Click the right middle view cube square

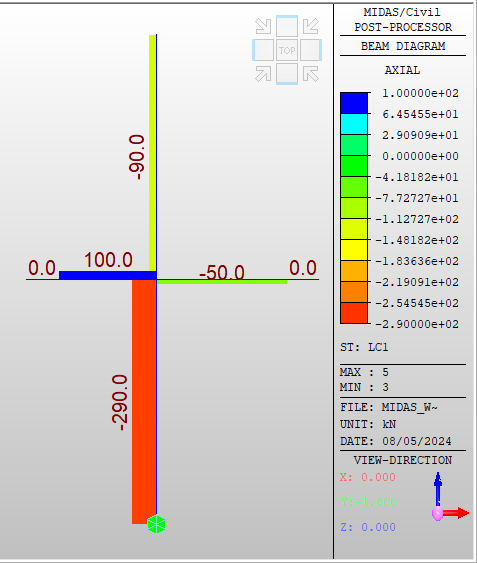[x=311, y=50]
